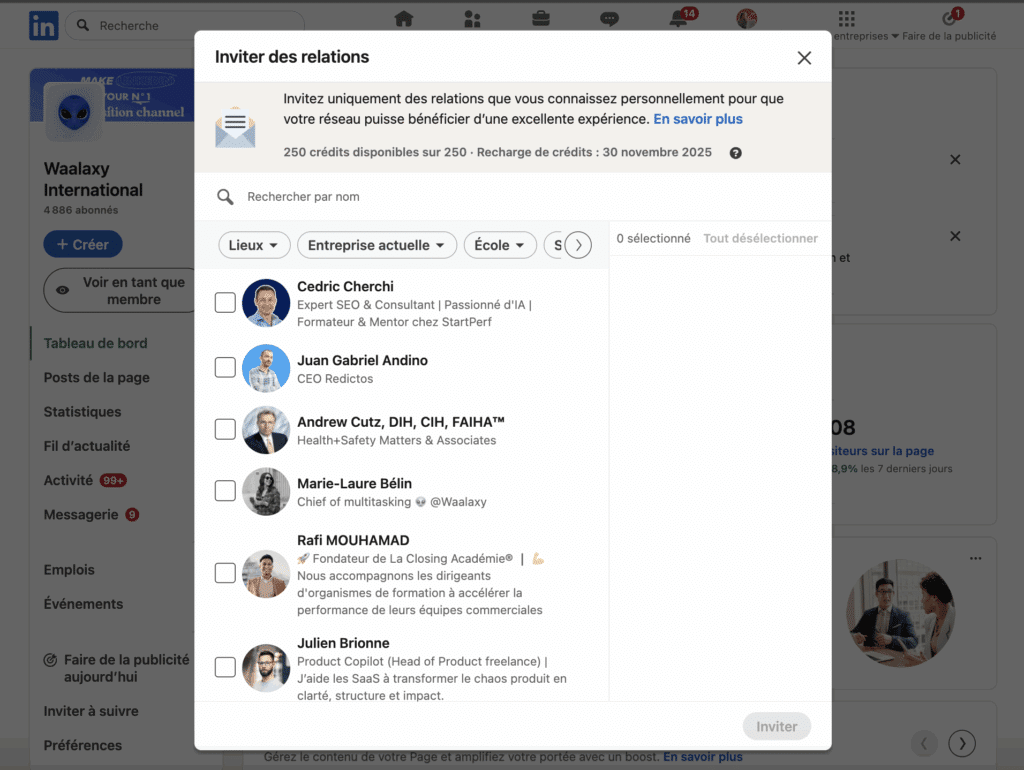This screenshot has height=770, width=1024.
Task: Open notifications via the bell icon
Action: (677, 19)
